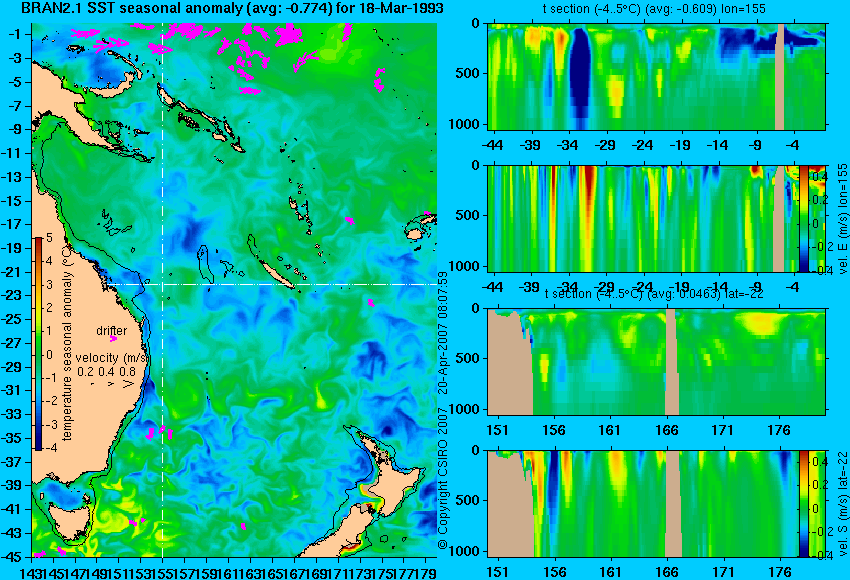Click the lat=-22 temperature section title
850x580 pixels.
[654, 294]
